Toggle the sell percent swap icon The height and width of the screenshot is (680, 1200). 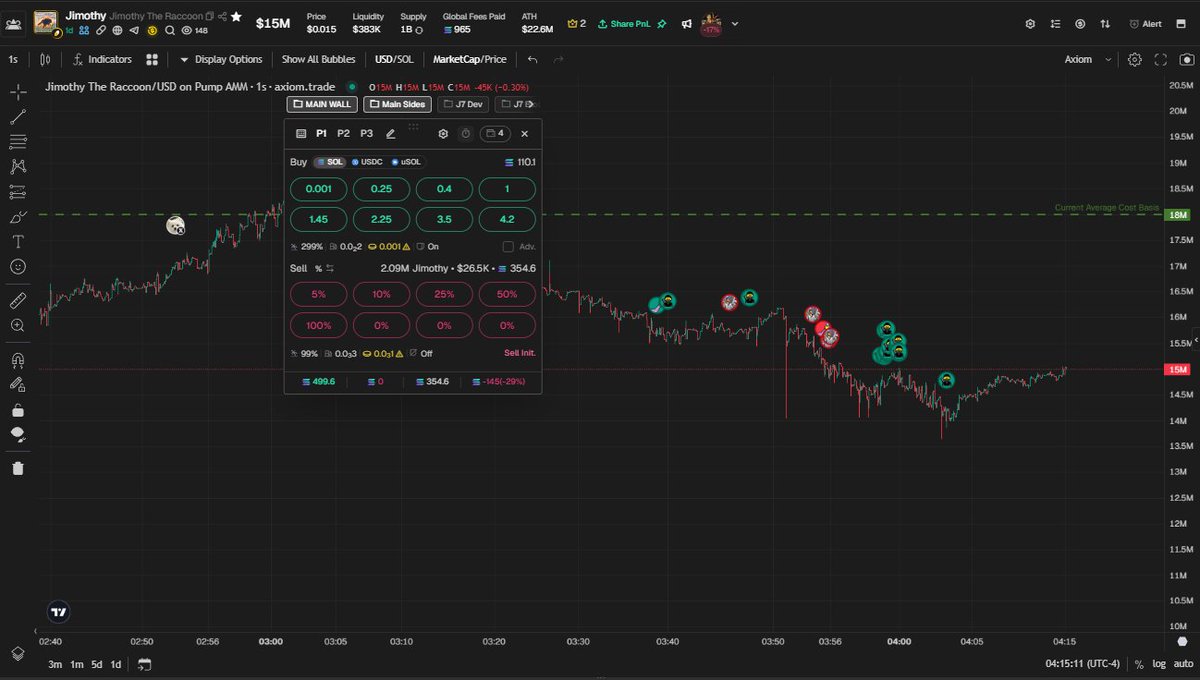pyautogui.click(x=329, y=268)
